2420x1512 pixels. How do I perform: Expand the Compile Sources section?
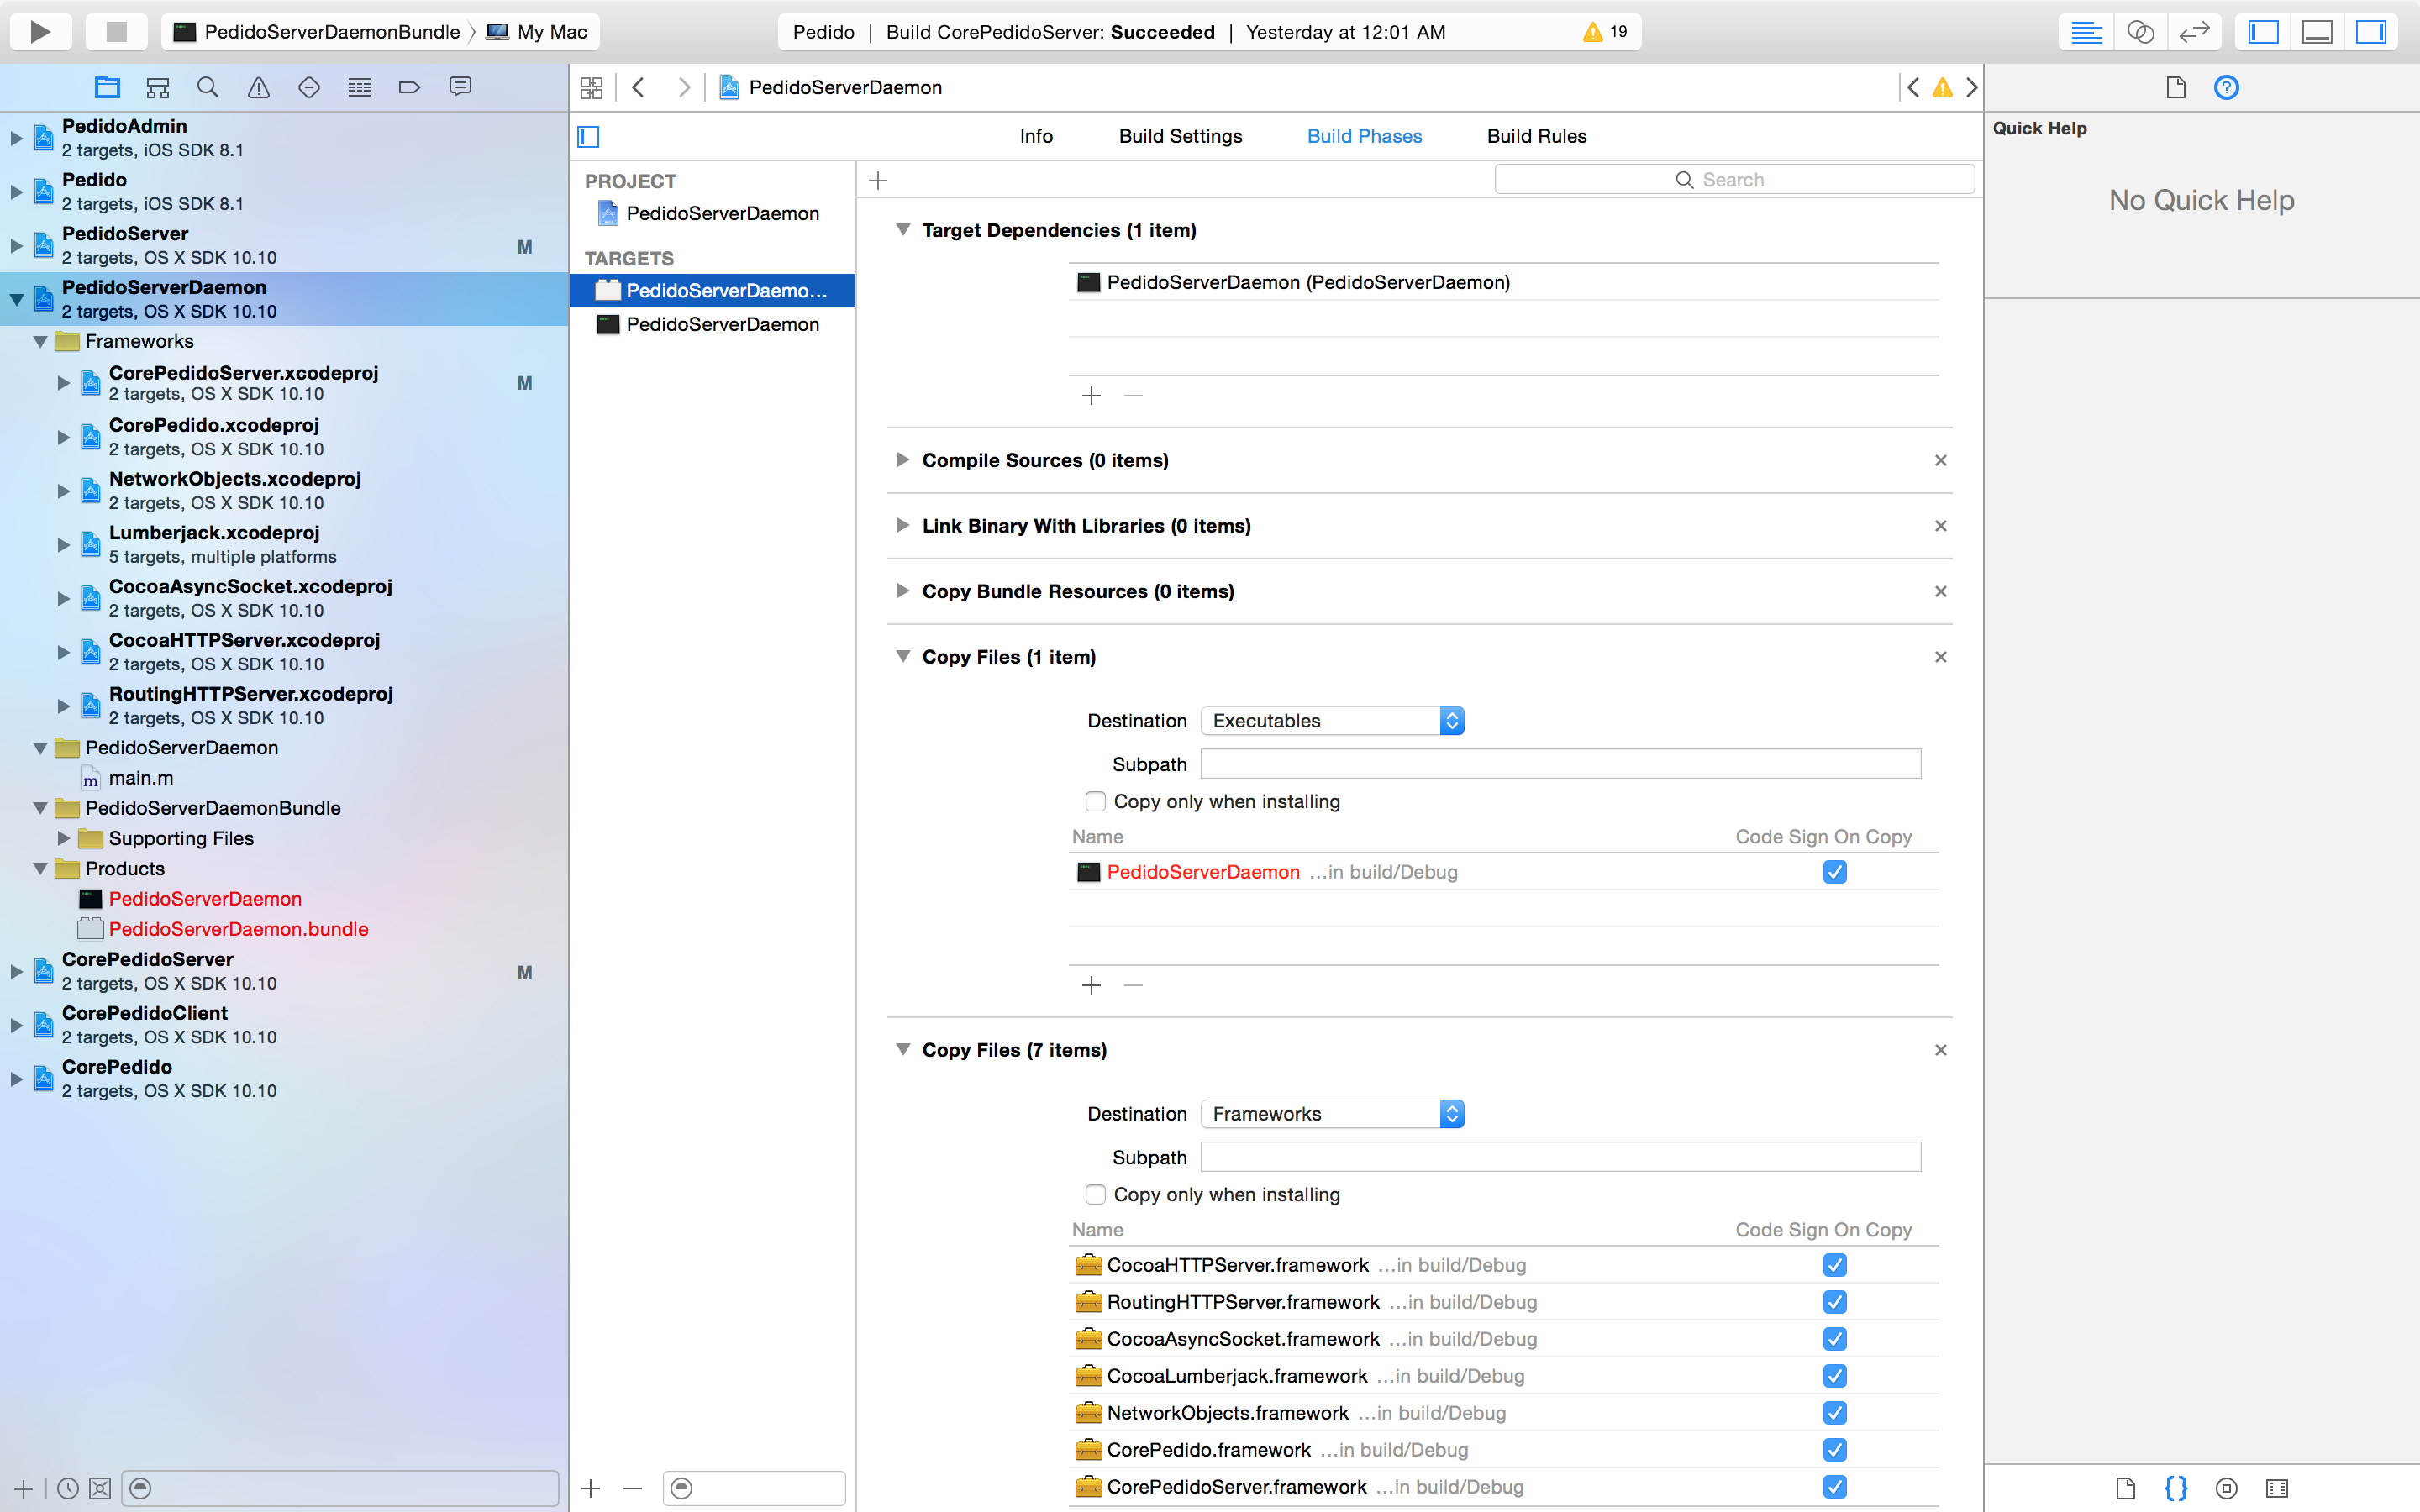902,460
